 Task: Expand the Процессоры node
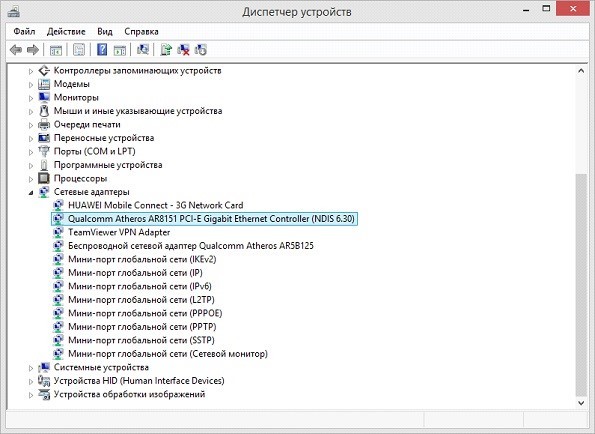[x=31, y=179]
